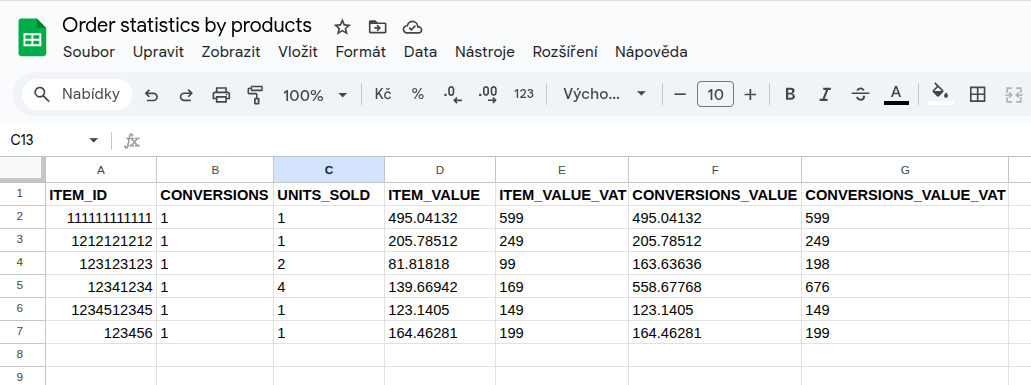Screen dimensions: 1031x385
Task: Apply percent number format
Action: click(418, 95)
